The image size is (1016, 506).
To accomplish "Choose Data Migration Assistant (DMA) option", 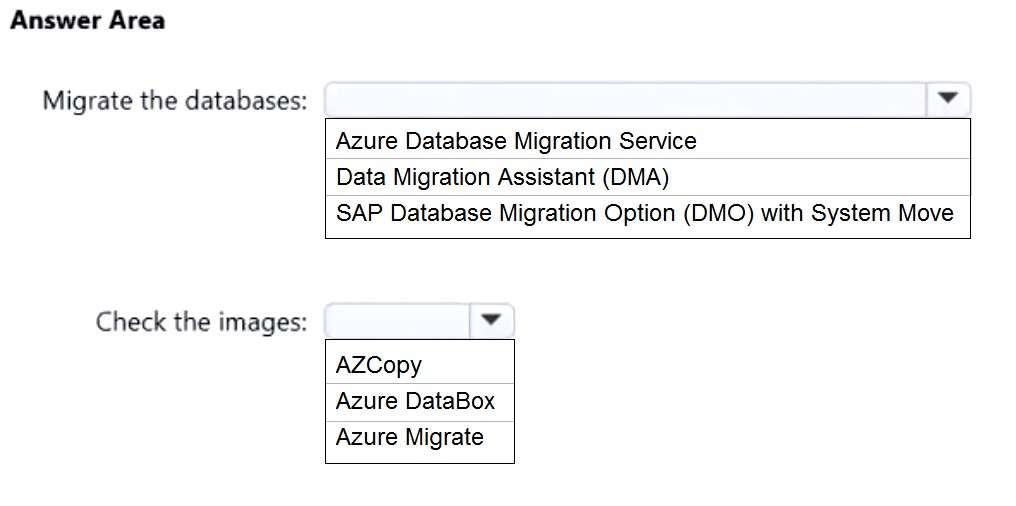I will pos(502,177).
